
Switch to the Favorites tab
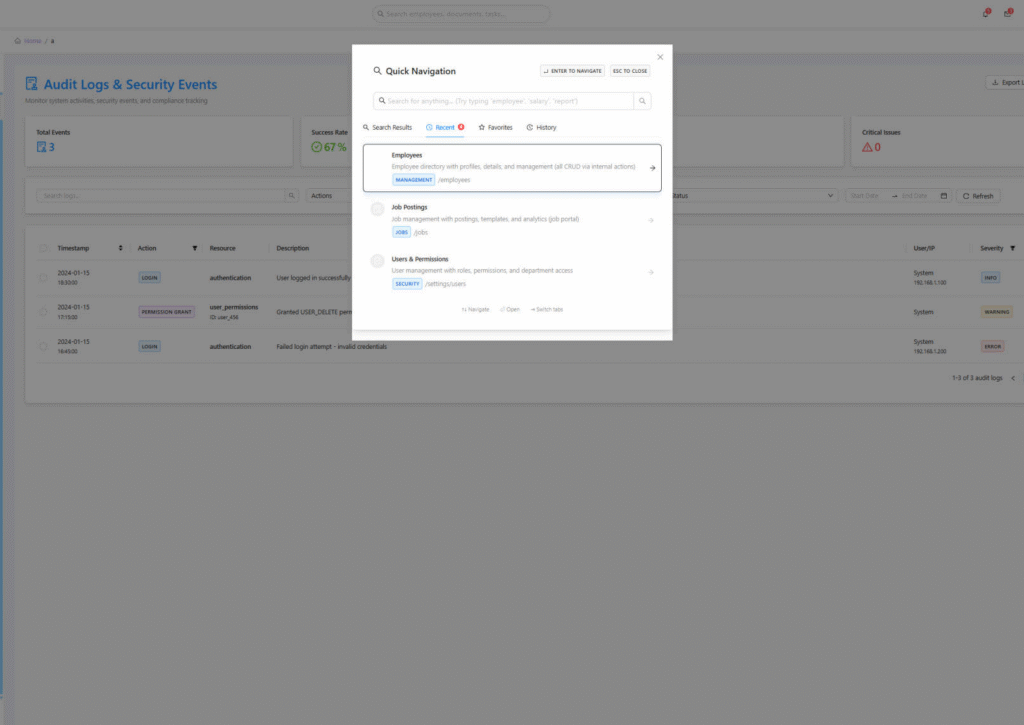[x=495, y=128]
